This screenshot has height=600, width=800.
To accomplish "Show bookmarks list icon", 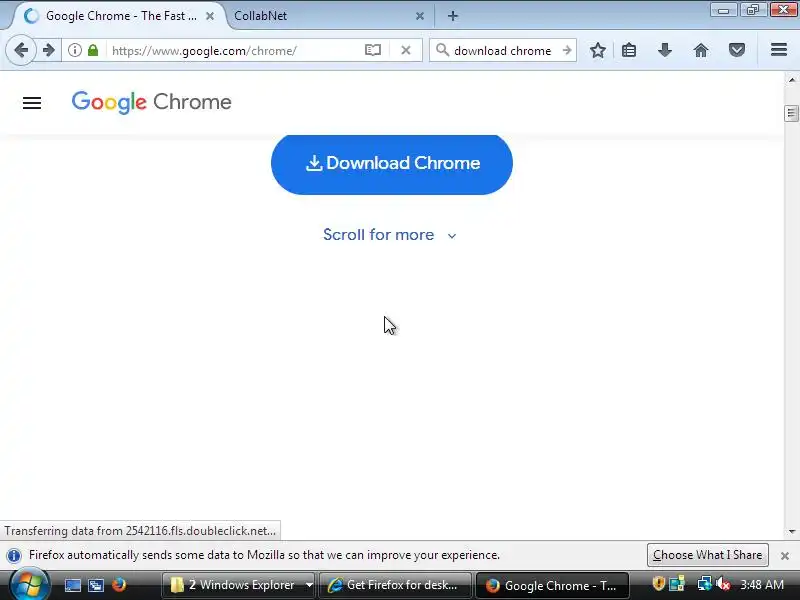I will 629,50.
